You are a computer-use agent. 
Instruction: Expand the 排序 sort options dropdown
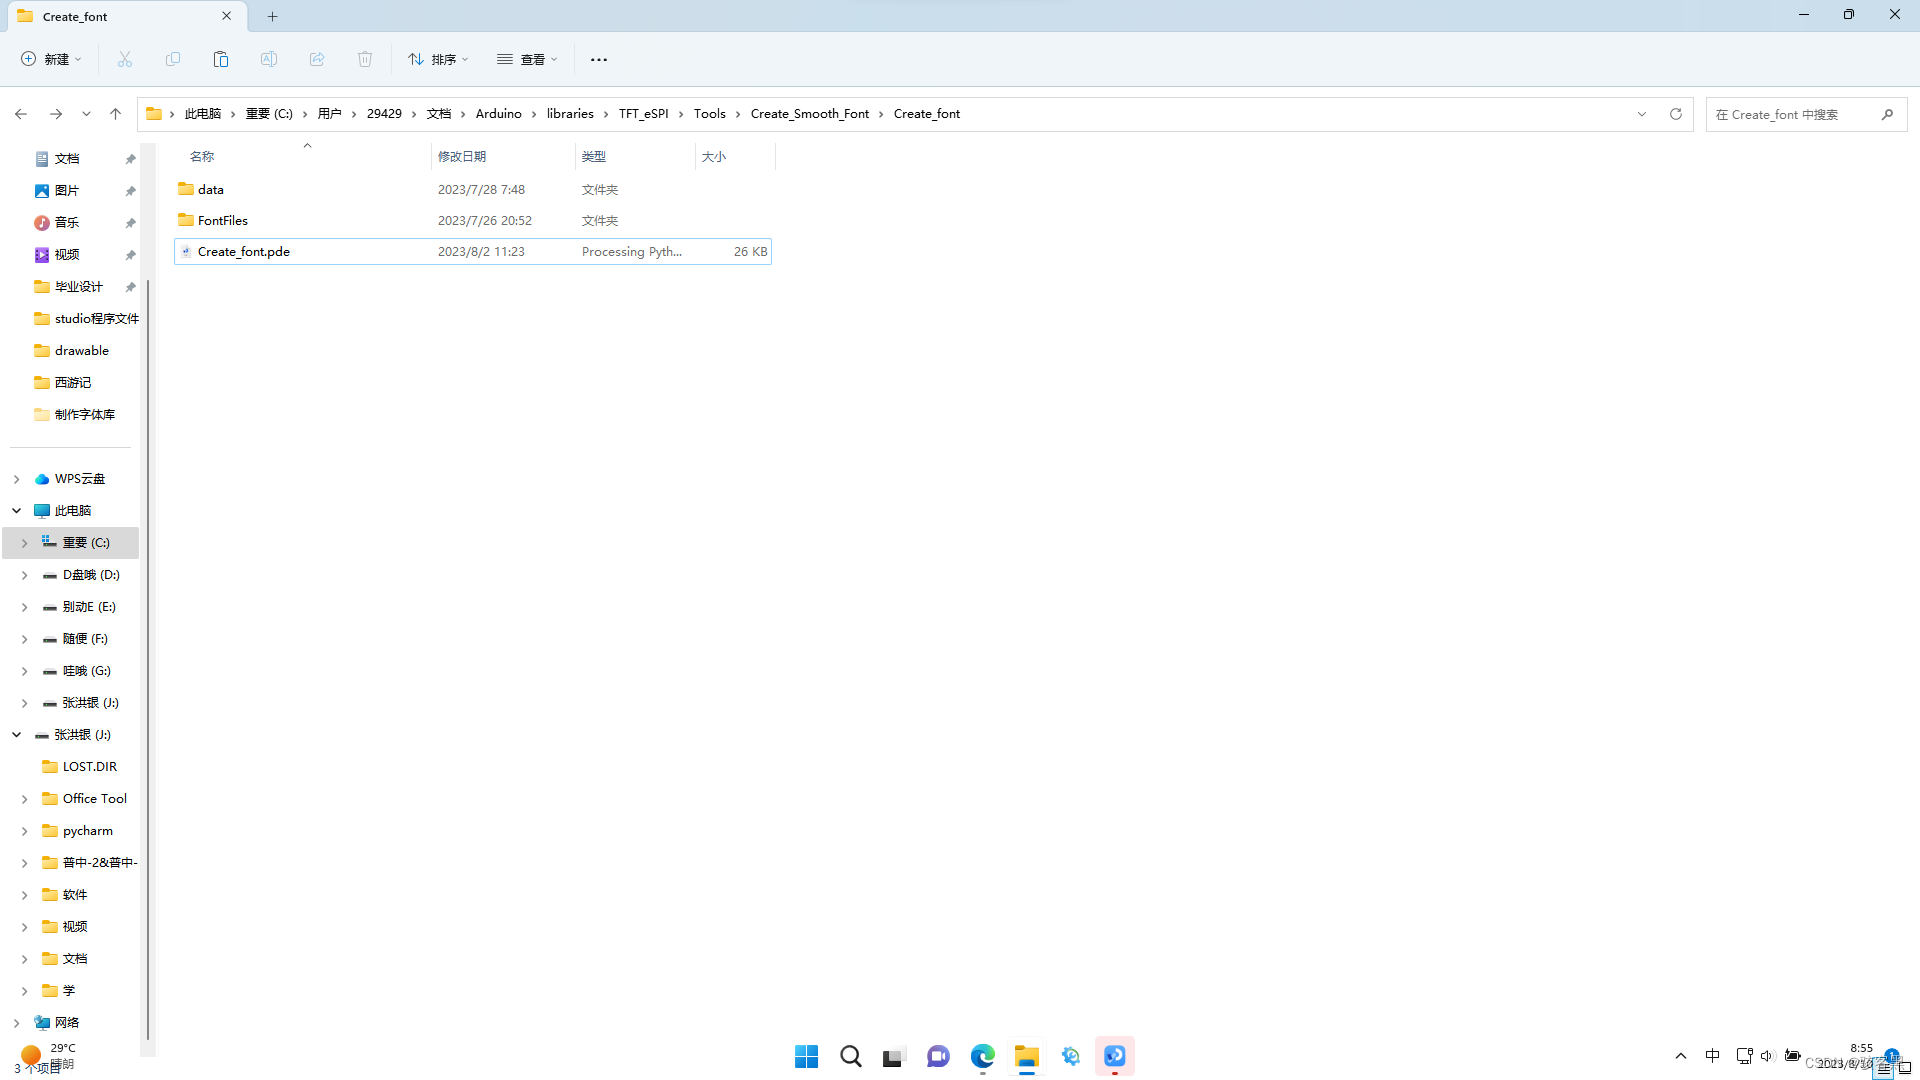pos(437,59)
